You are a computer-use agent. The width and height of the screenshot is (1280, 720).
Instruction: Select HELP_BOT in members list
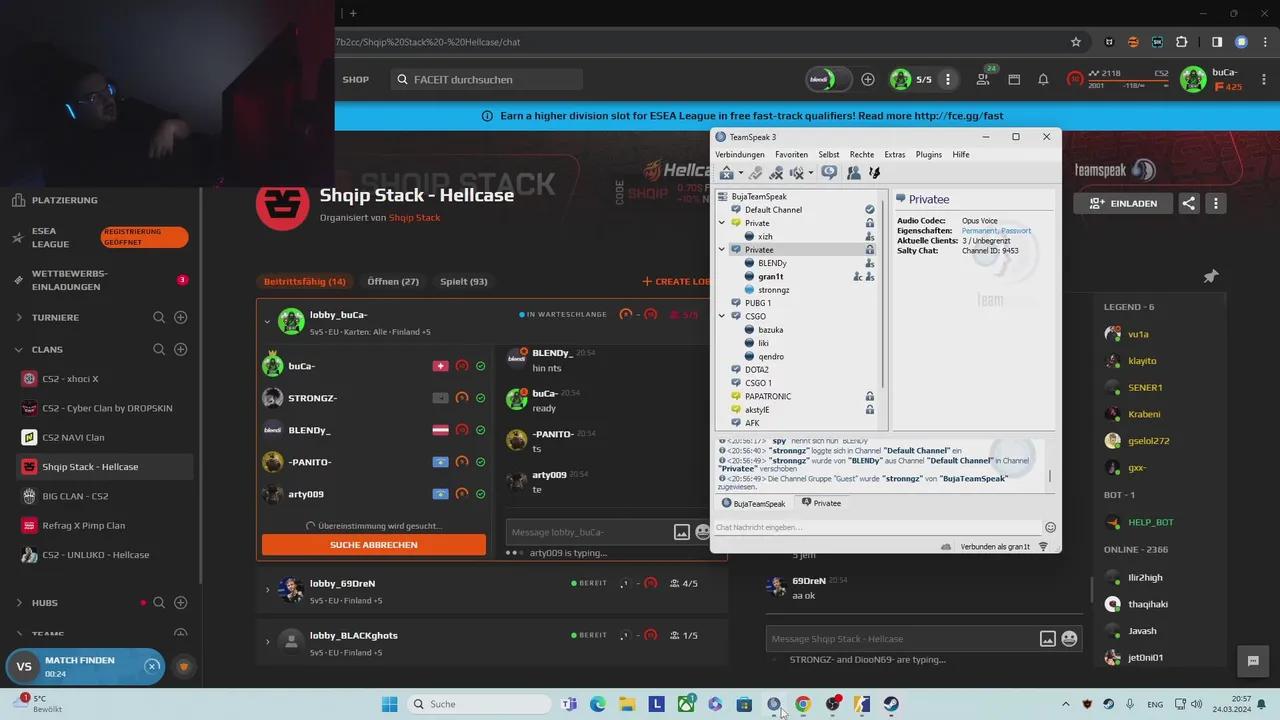(x=1150, y=523)
